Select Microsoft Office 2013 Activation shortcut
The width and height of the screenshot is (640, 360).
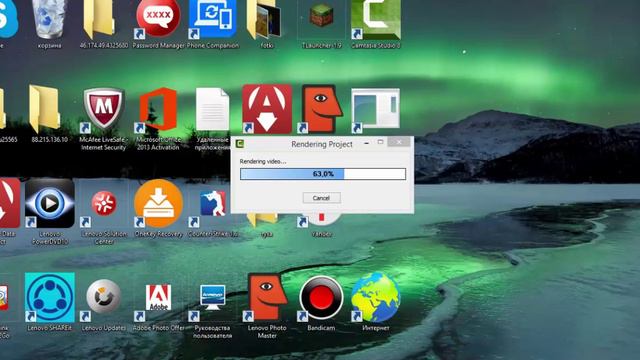pos(158,109)
